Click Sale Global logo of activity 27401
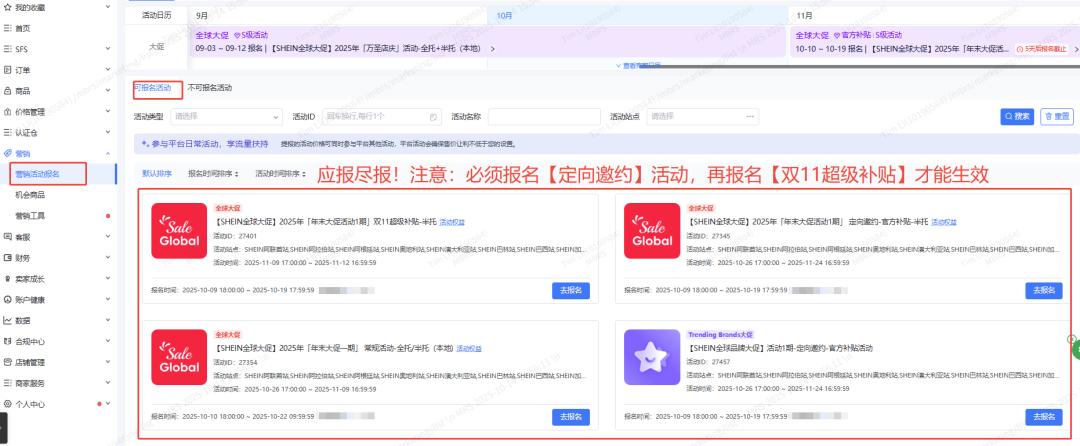Viewport: 1080px width, 446px height. [x=179, y=231]
